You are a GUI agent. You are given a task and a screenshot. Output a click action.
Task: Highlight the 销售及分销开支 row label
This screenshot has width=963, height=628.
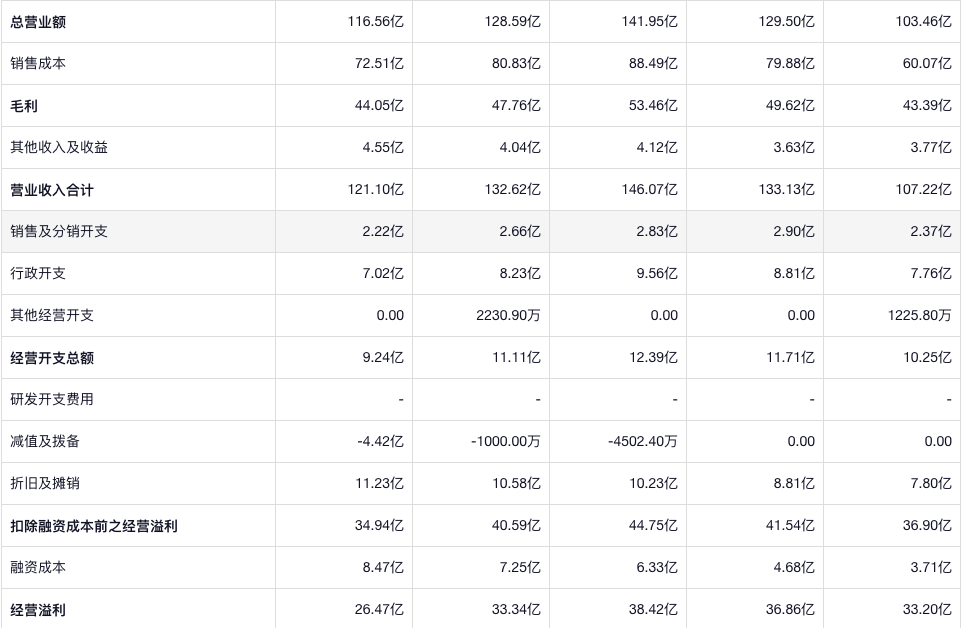pos(60,231)
